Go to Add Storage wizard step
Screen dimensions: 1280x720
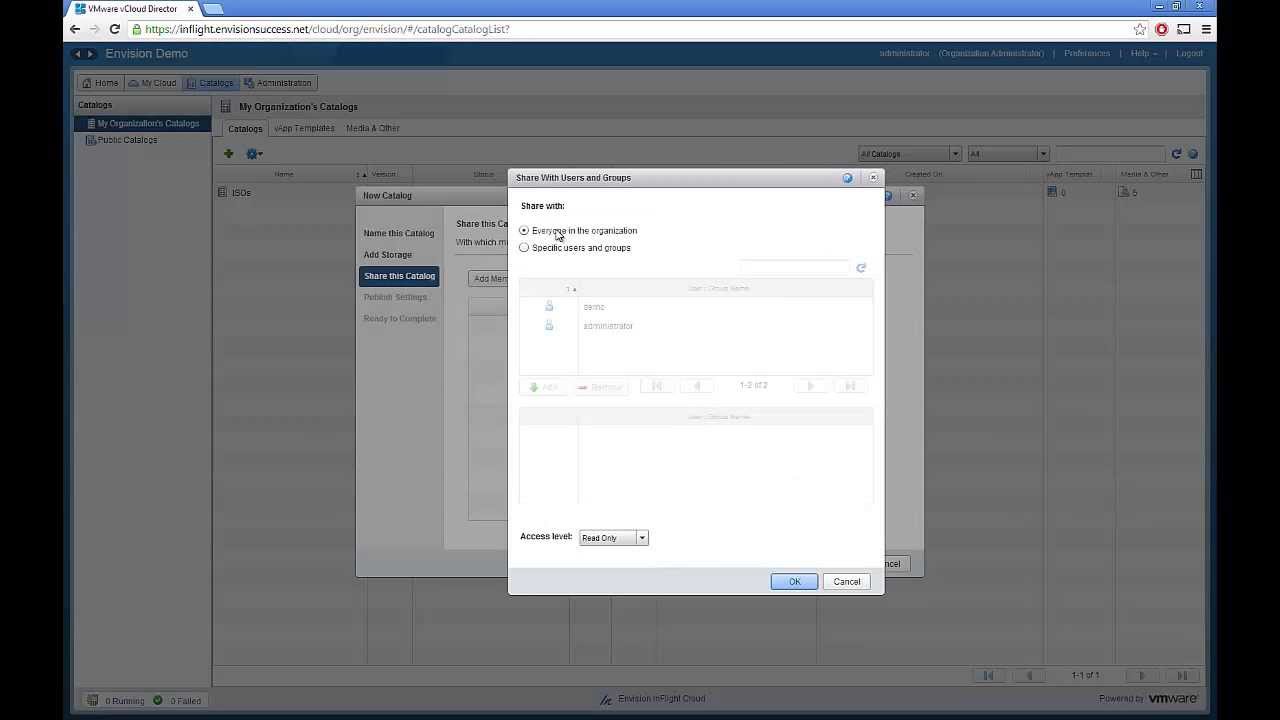coord(388,255)
